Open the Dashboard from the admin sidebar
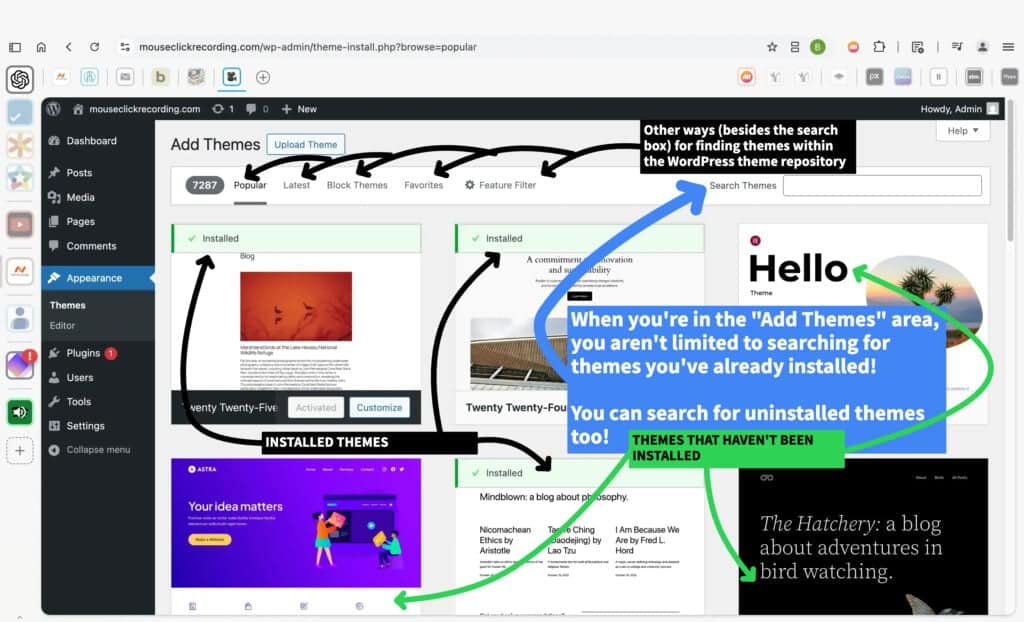The image size is (1024, 622). [90, 141]
